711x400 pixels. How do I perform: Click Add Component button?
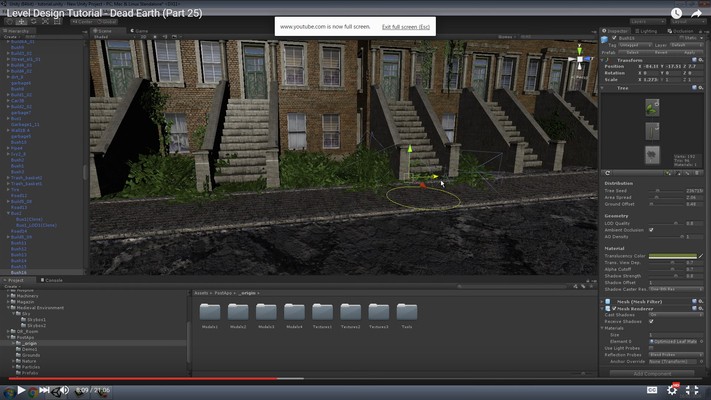(x=652, y=374)
